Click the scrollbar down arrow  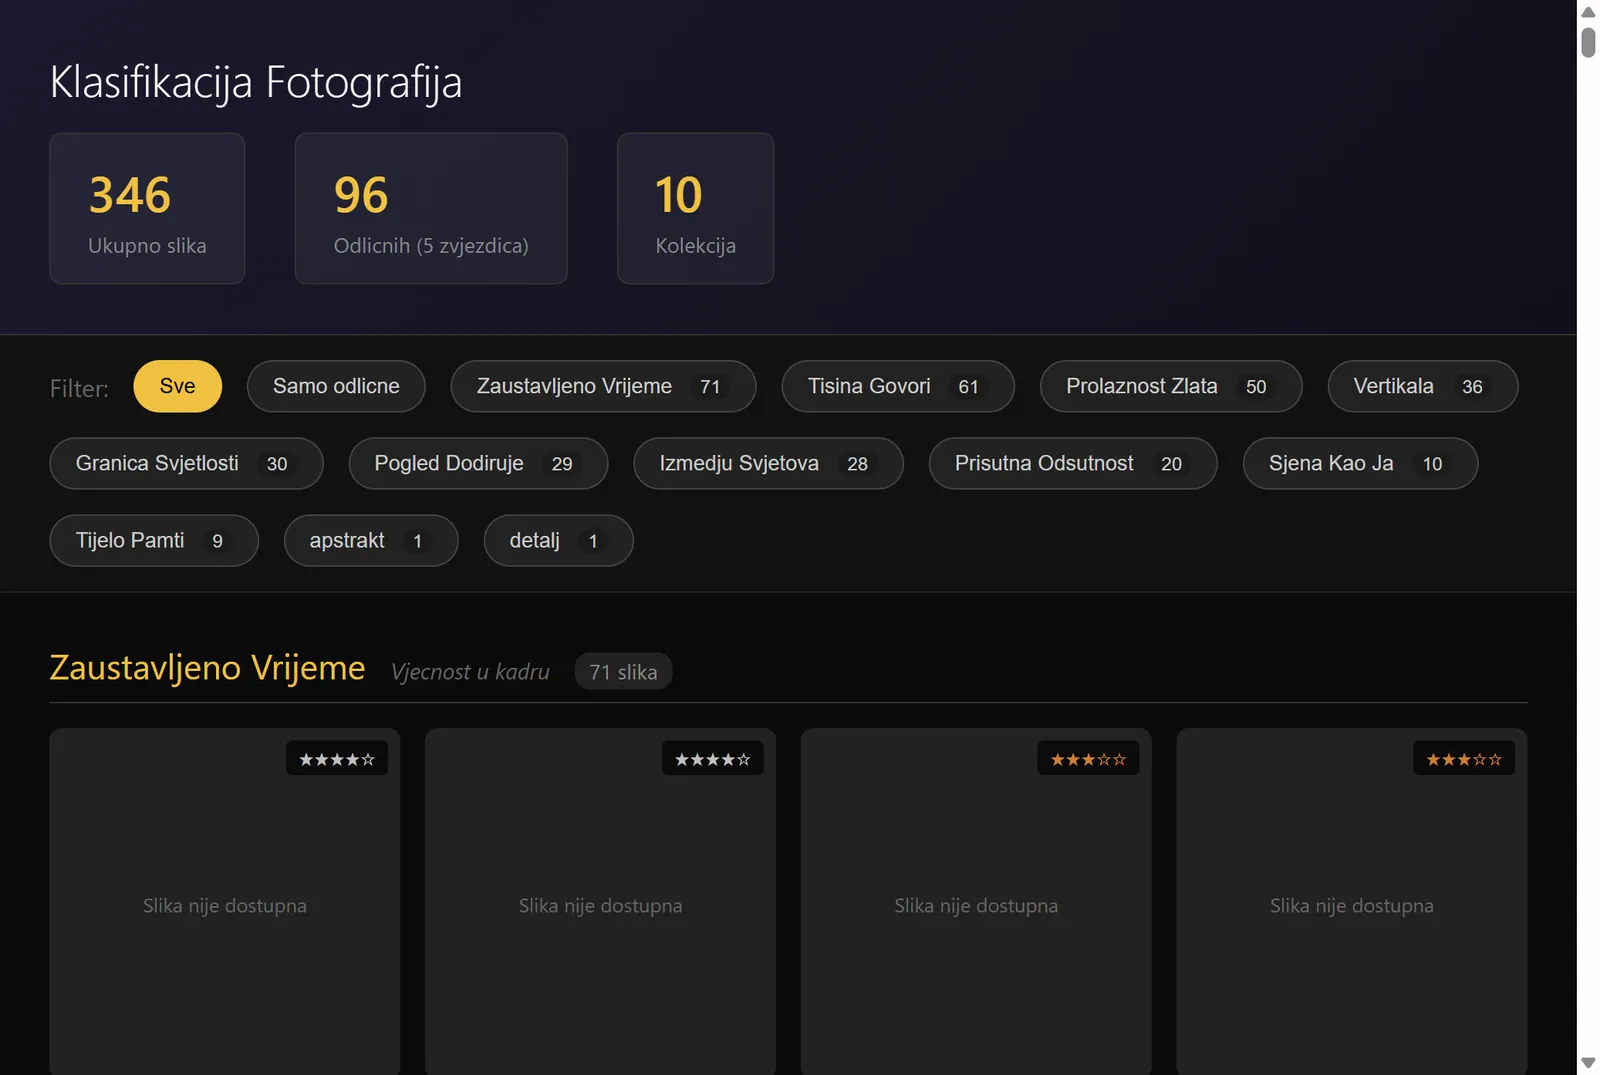pyautogui.click(x=1588, y=1063)
